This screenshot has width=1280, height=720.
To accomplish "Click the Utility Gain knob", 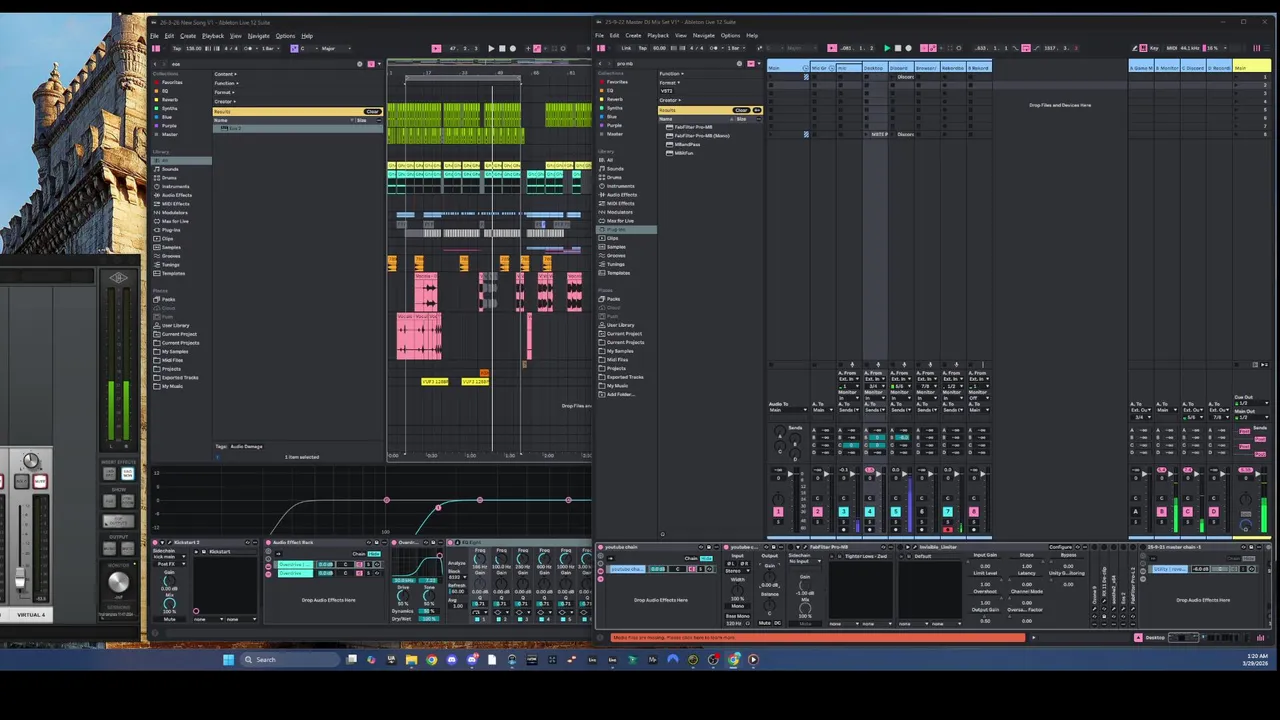I will click(x=769, y=577).
